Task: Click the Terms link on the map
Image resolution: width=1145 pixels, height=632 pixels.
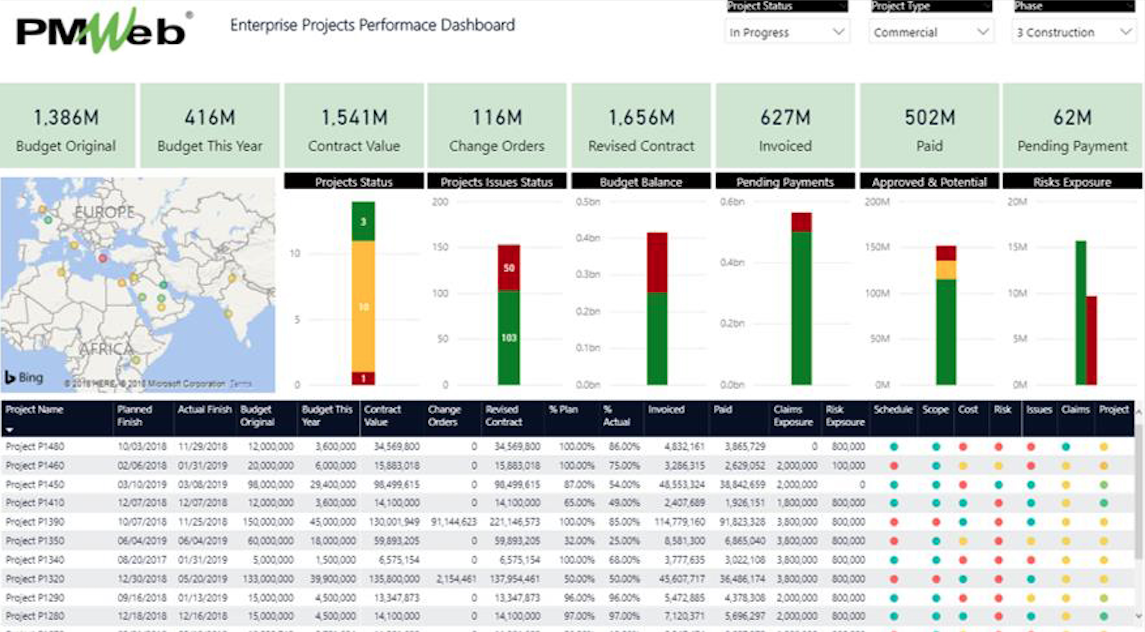Action: point(241,384)
